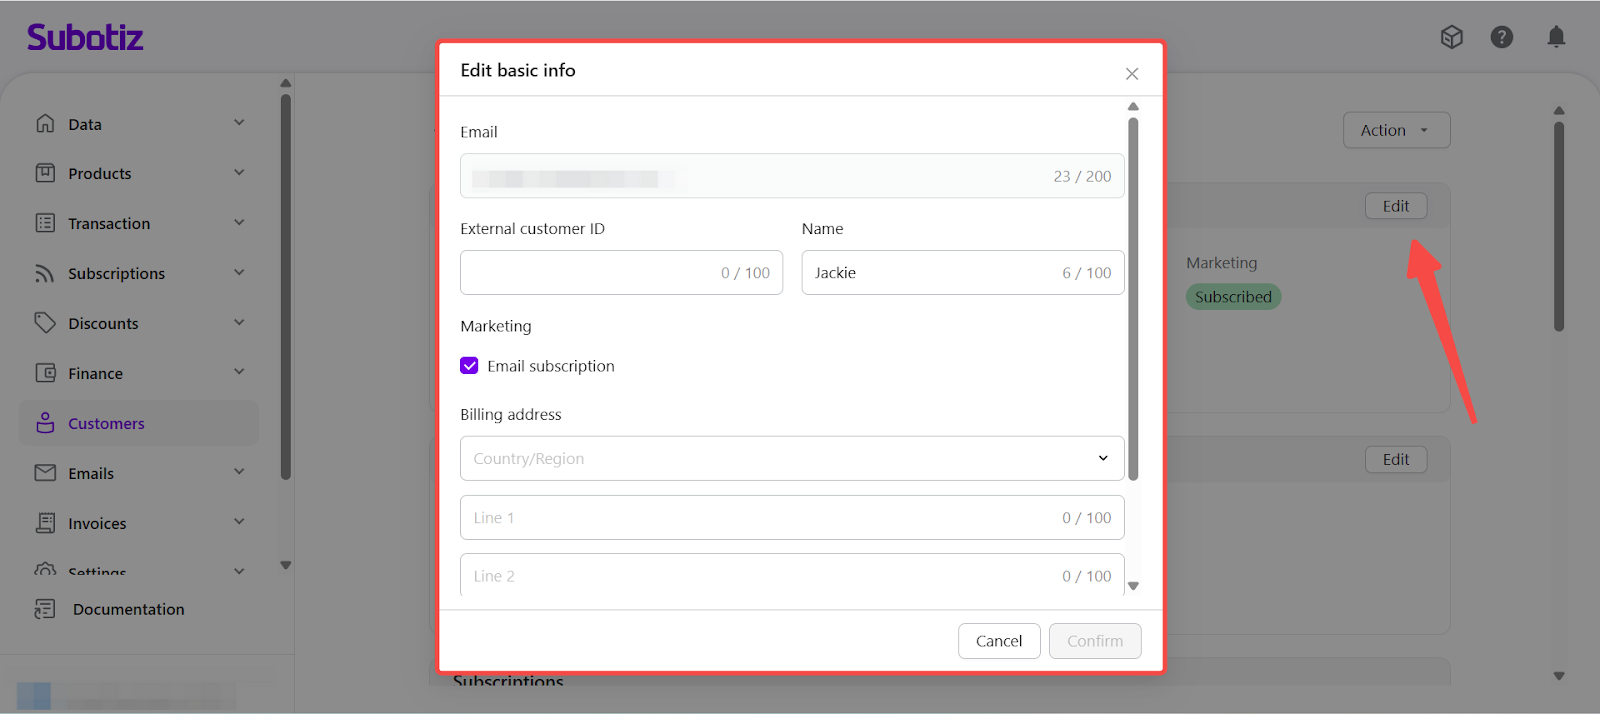The image size is (1600, 714).
Task: Click the Products icon in sidebar
Action: (x=45, y=173)
